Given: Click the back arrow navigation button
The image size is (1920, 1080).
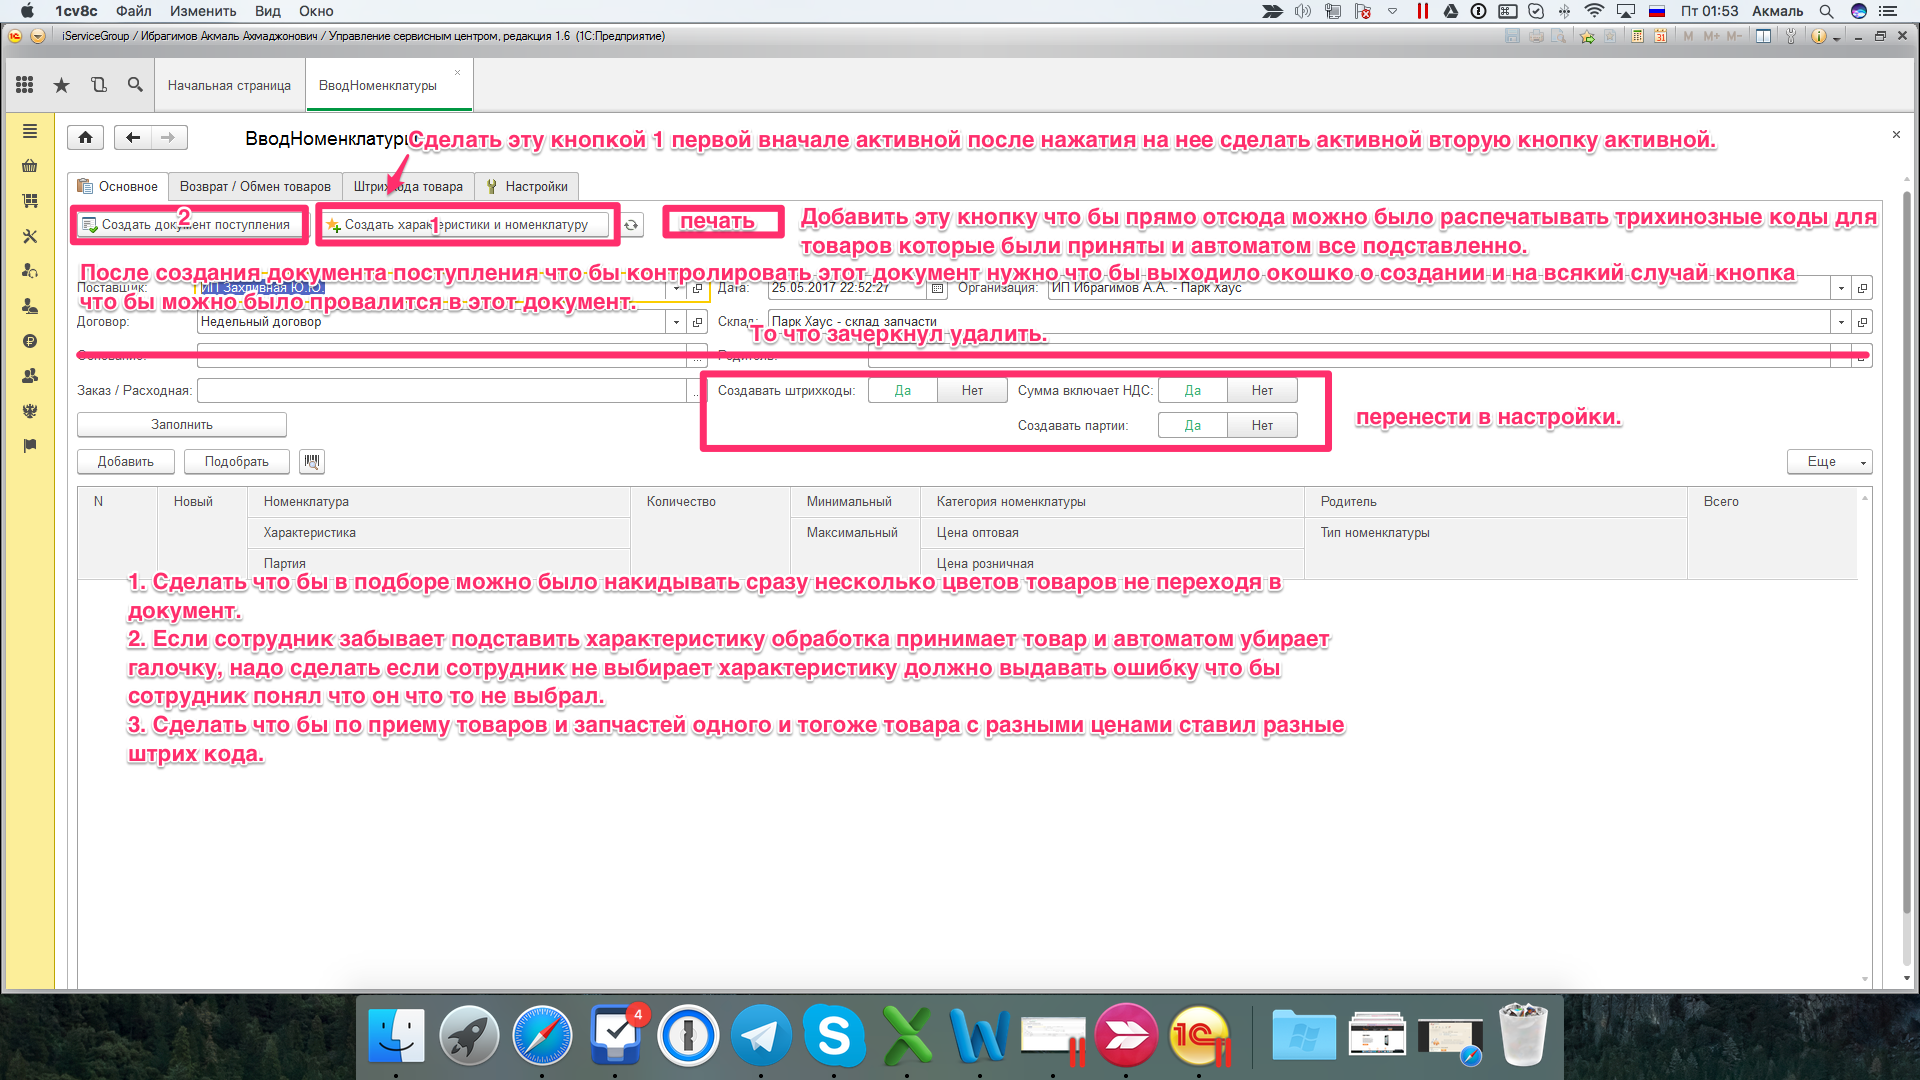Looking at the screenshot, I should pos(133,138).
